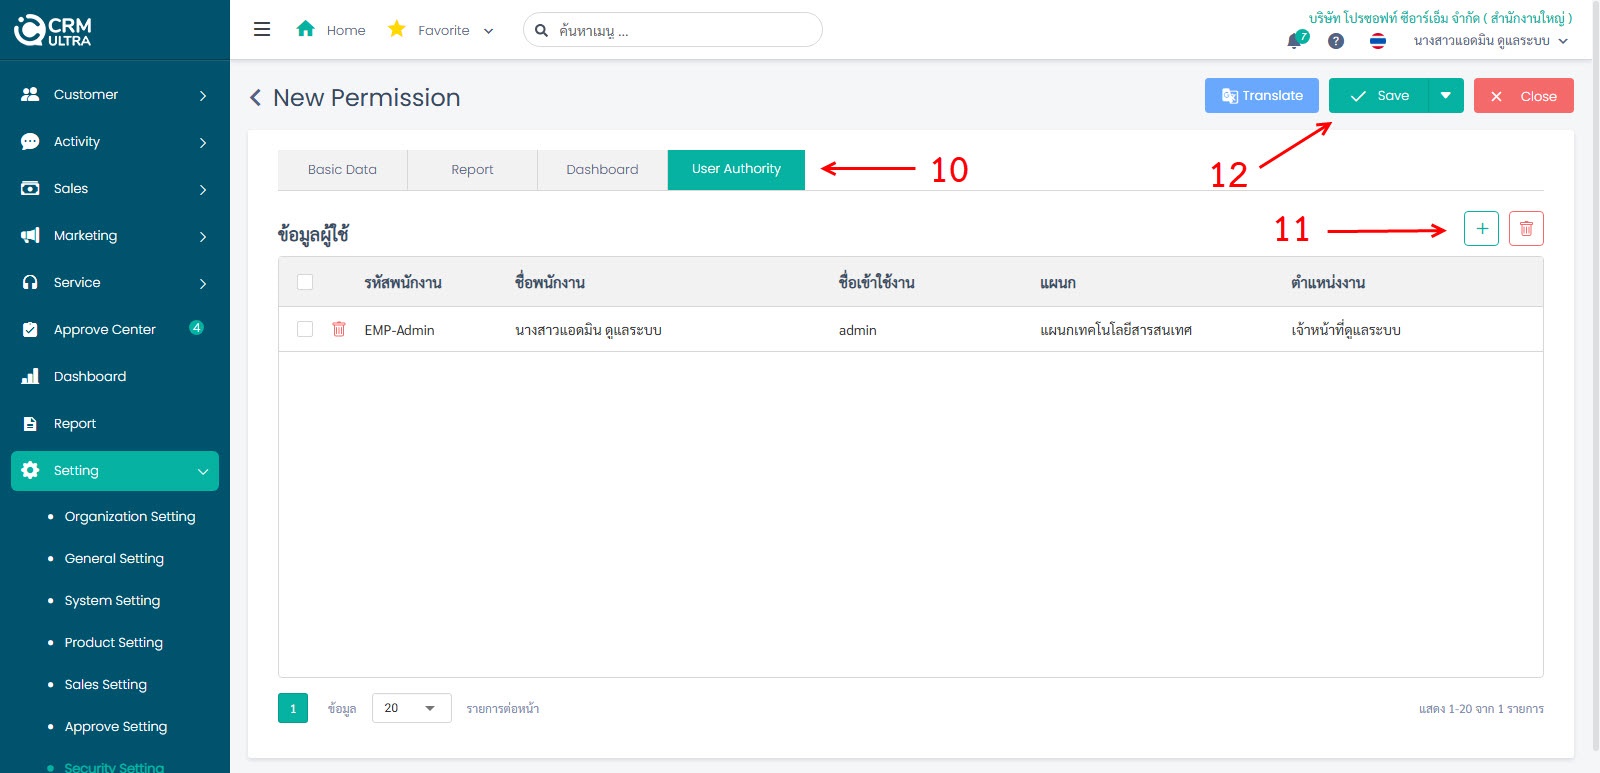Click the menu search input field

680,30
